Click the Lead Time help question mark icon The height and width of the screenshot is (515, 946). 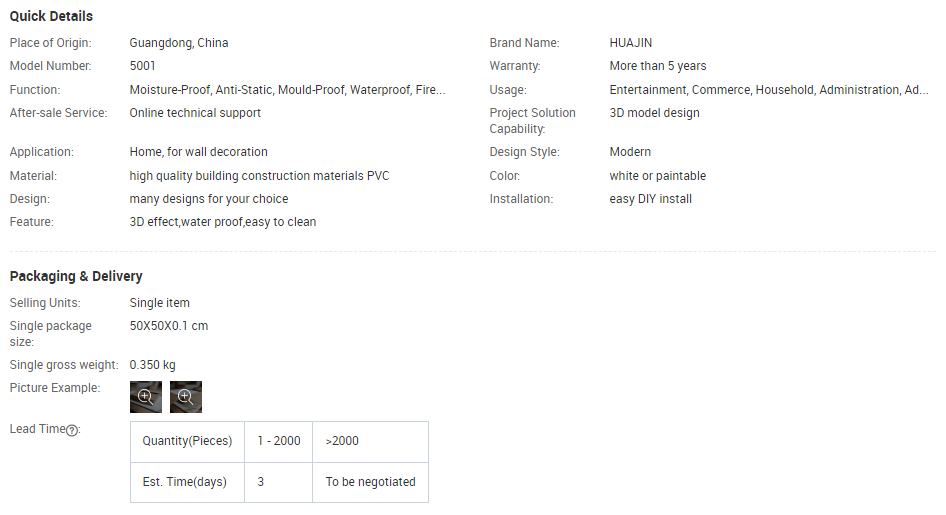tap(72, 430)
